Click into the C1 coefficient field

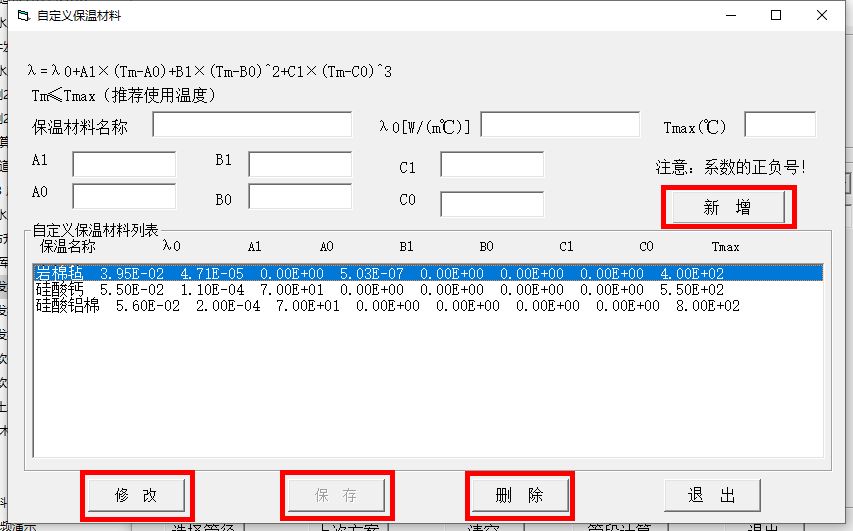pos(492,164)
